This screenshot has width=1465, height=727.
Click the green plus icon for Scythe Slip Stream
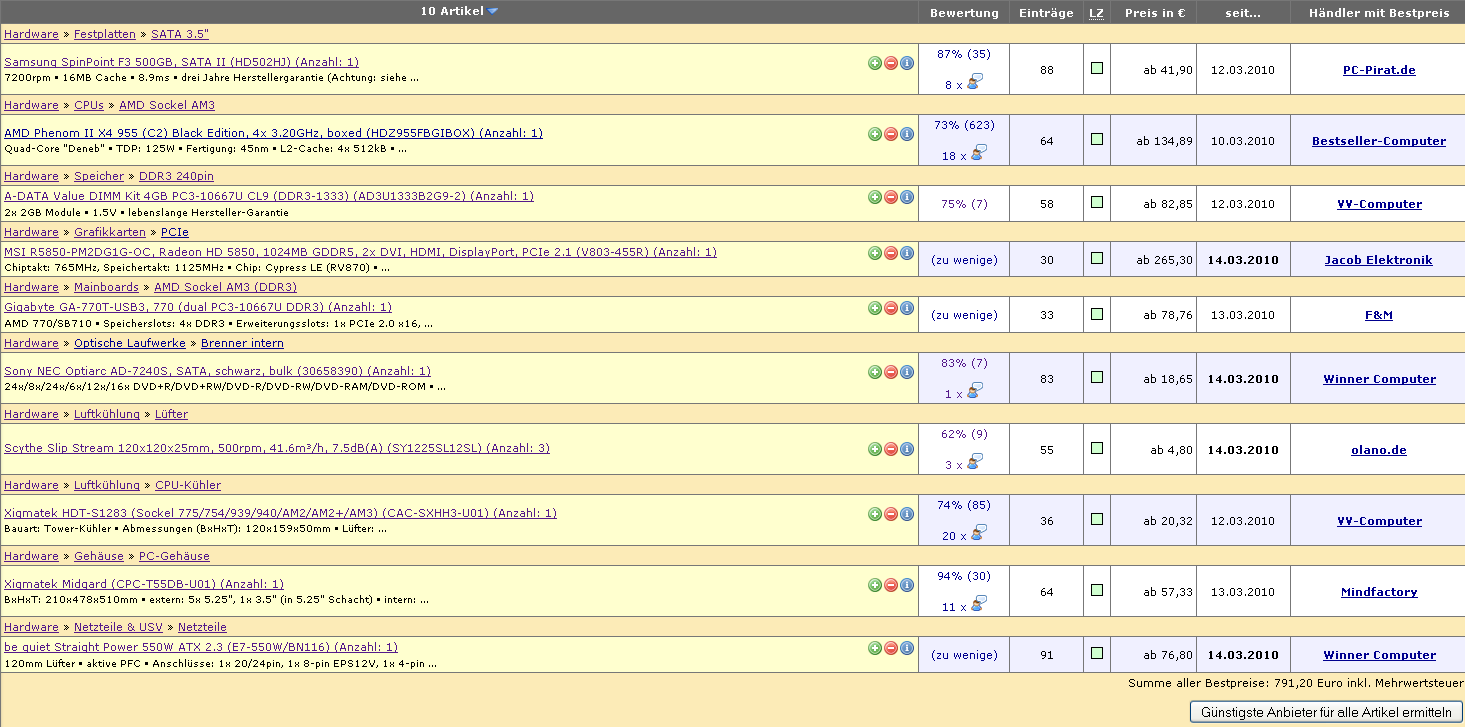875,449
